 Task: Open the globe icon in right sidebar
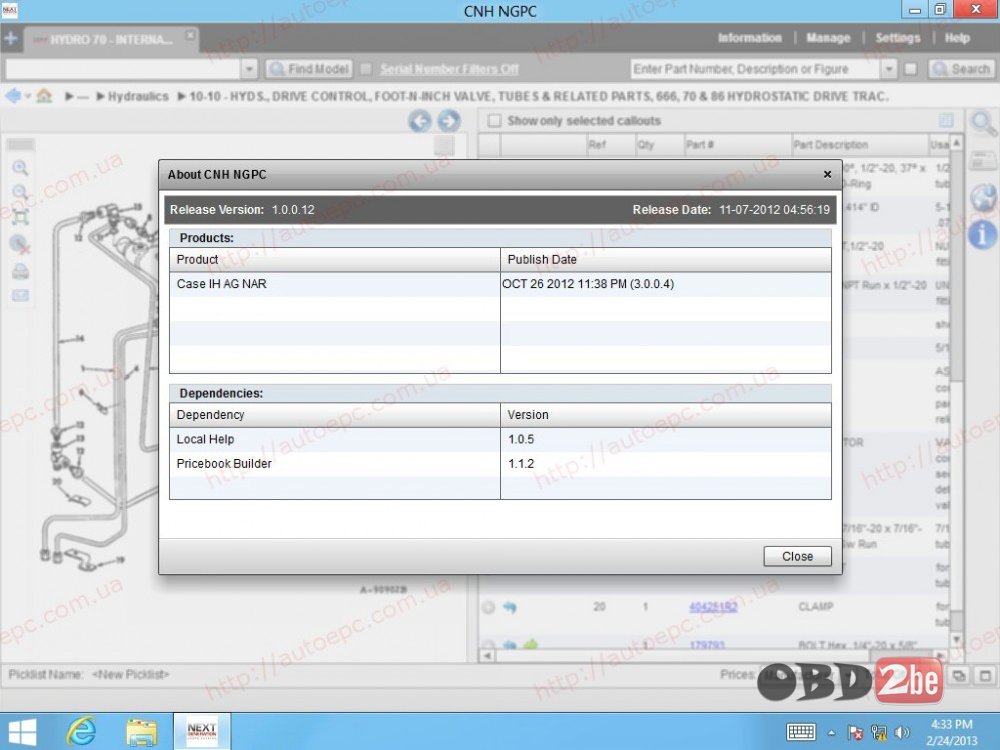coord(983,198)
